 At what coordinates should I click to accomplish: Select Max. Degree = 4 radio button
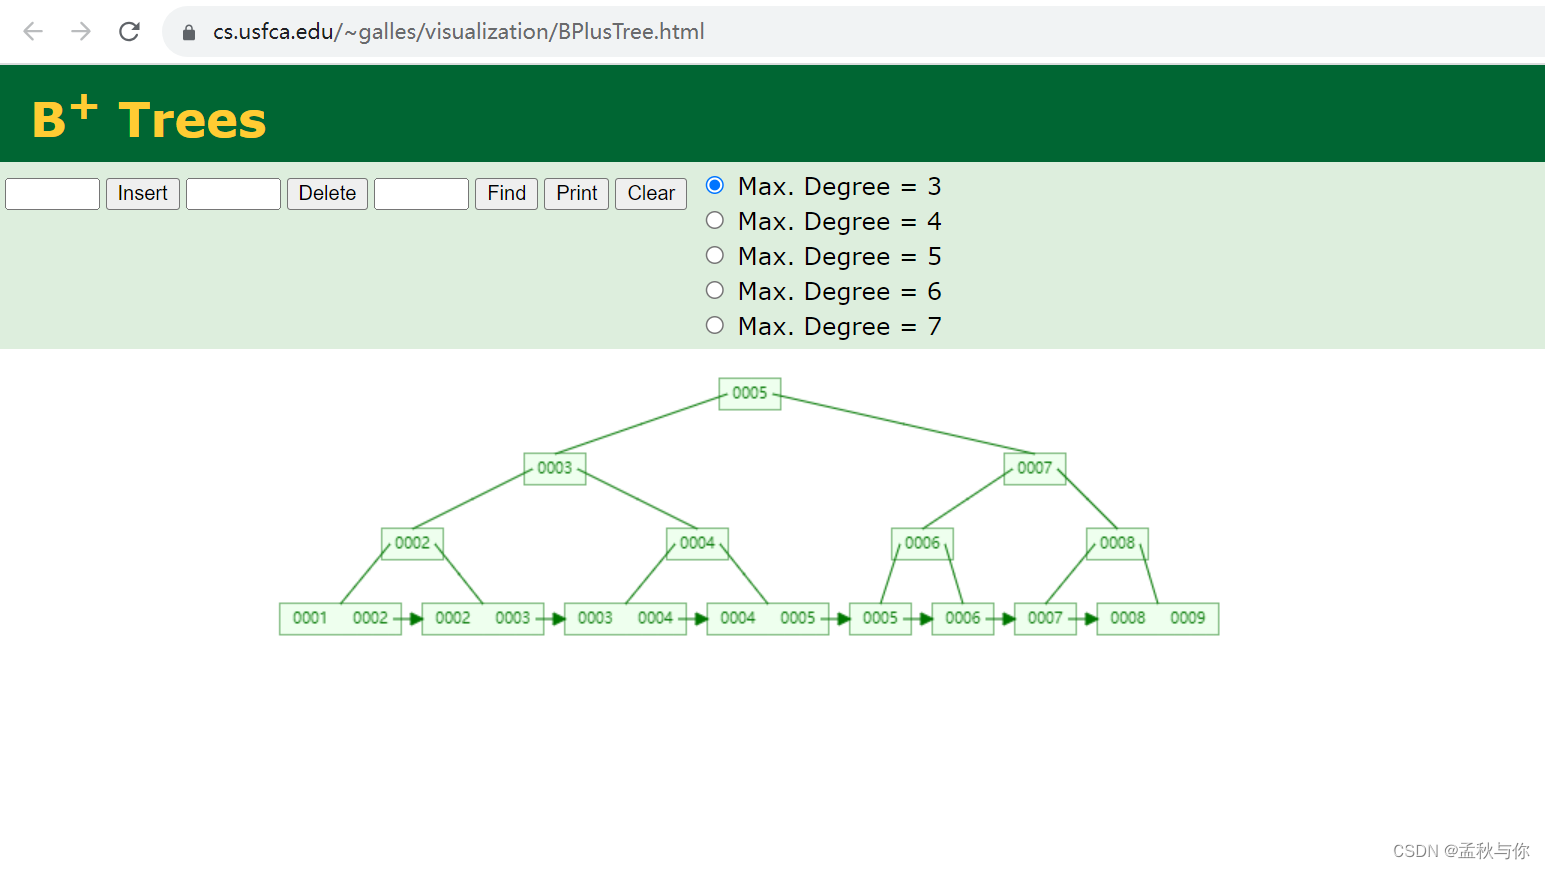[715, 220]
